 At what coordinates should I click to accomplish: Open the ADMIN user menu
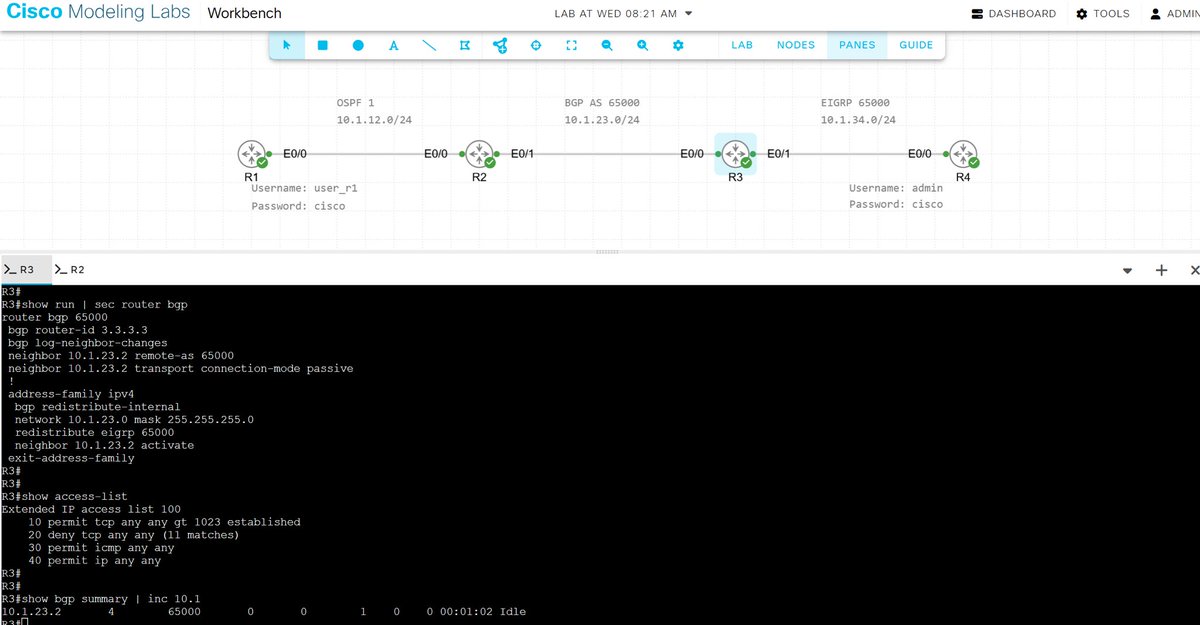click(x=1174, y=14)
